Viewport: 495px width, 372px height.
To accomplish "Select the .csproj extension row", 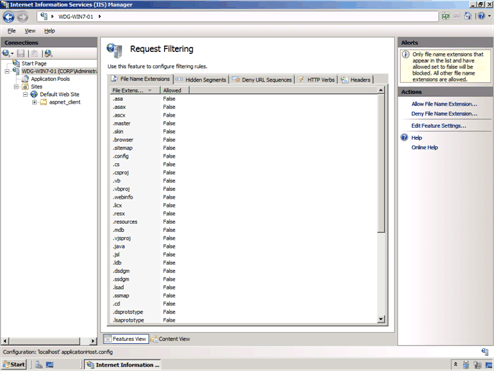I will [244, 173].
